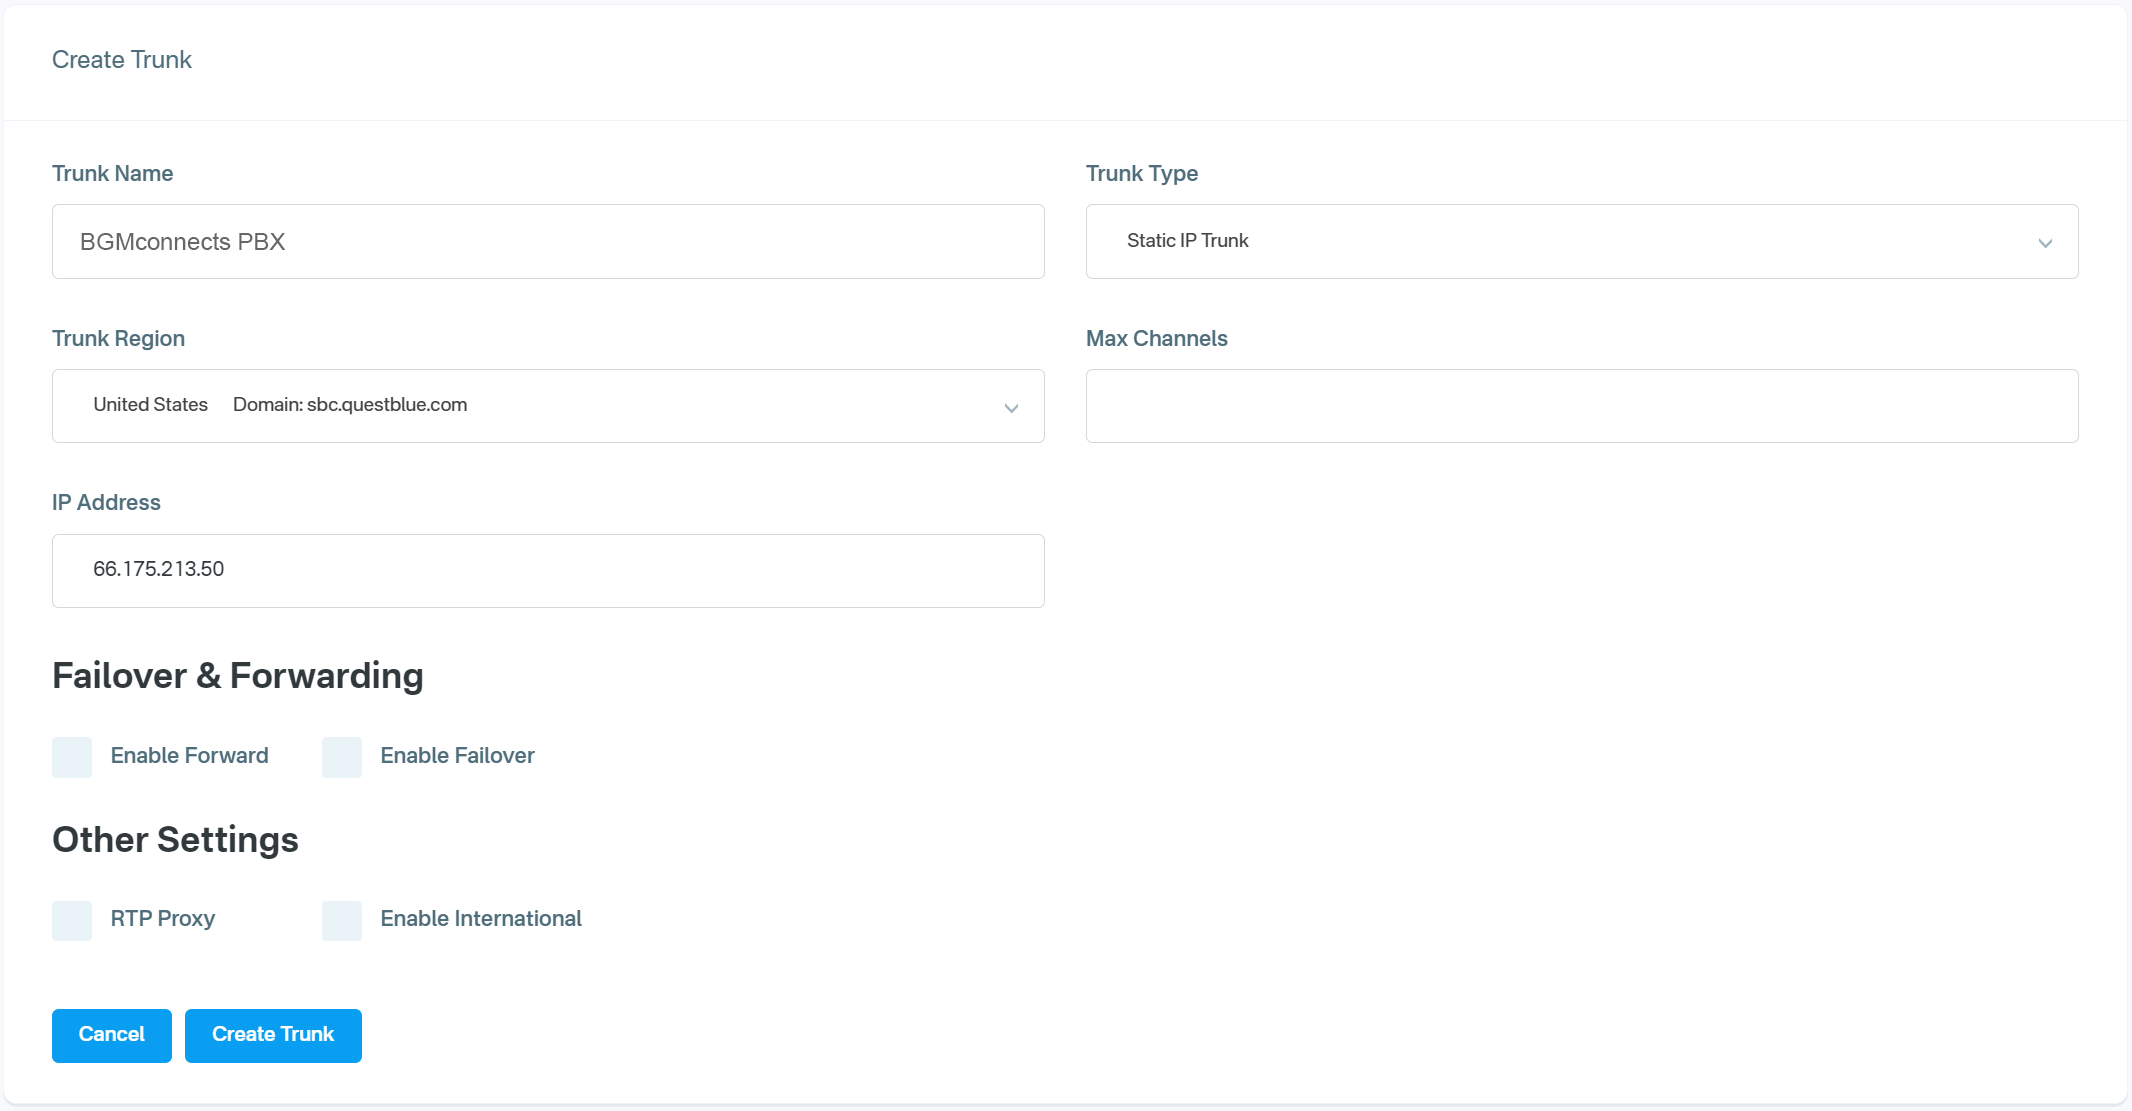The width and height of the screenshot is (2132, 1111).
Task: Click the IP Address input field
Action: pos(548,571)
